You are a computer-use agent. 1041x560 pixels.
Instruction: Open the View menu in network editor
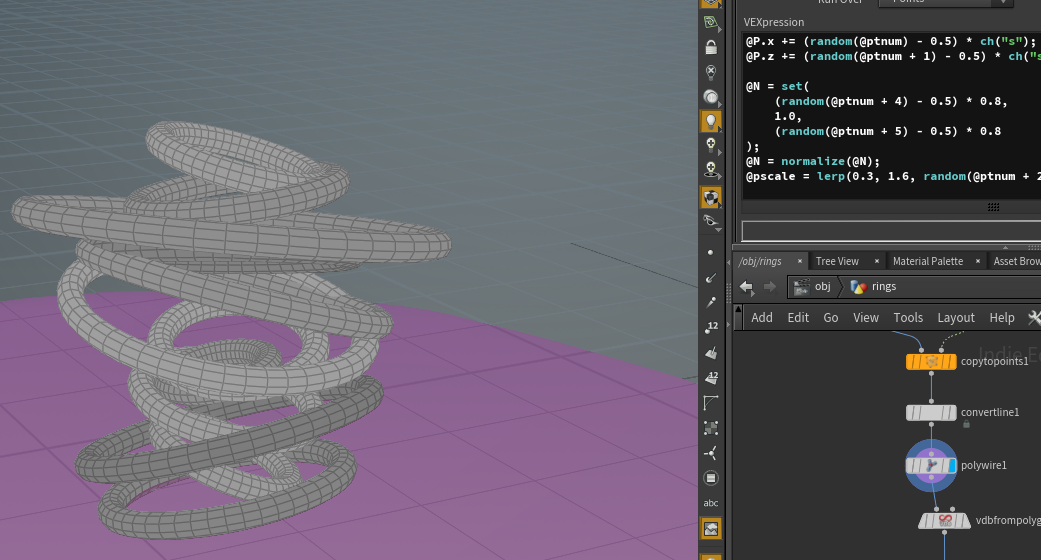tap(866, 318)
